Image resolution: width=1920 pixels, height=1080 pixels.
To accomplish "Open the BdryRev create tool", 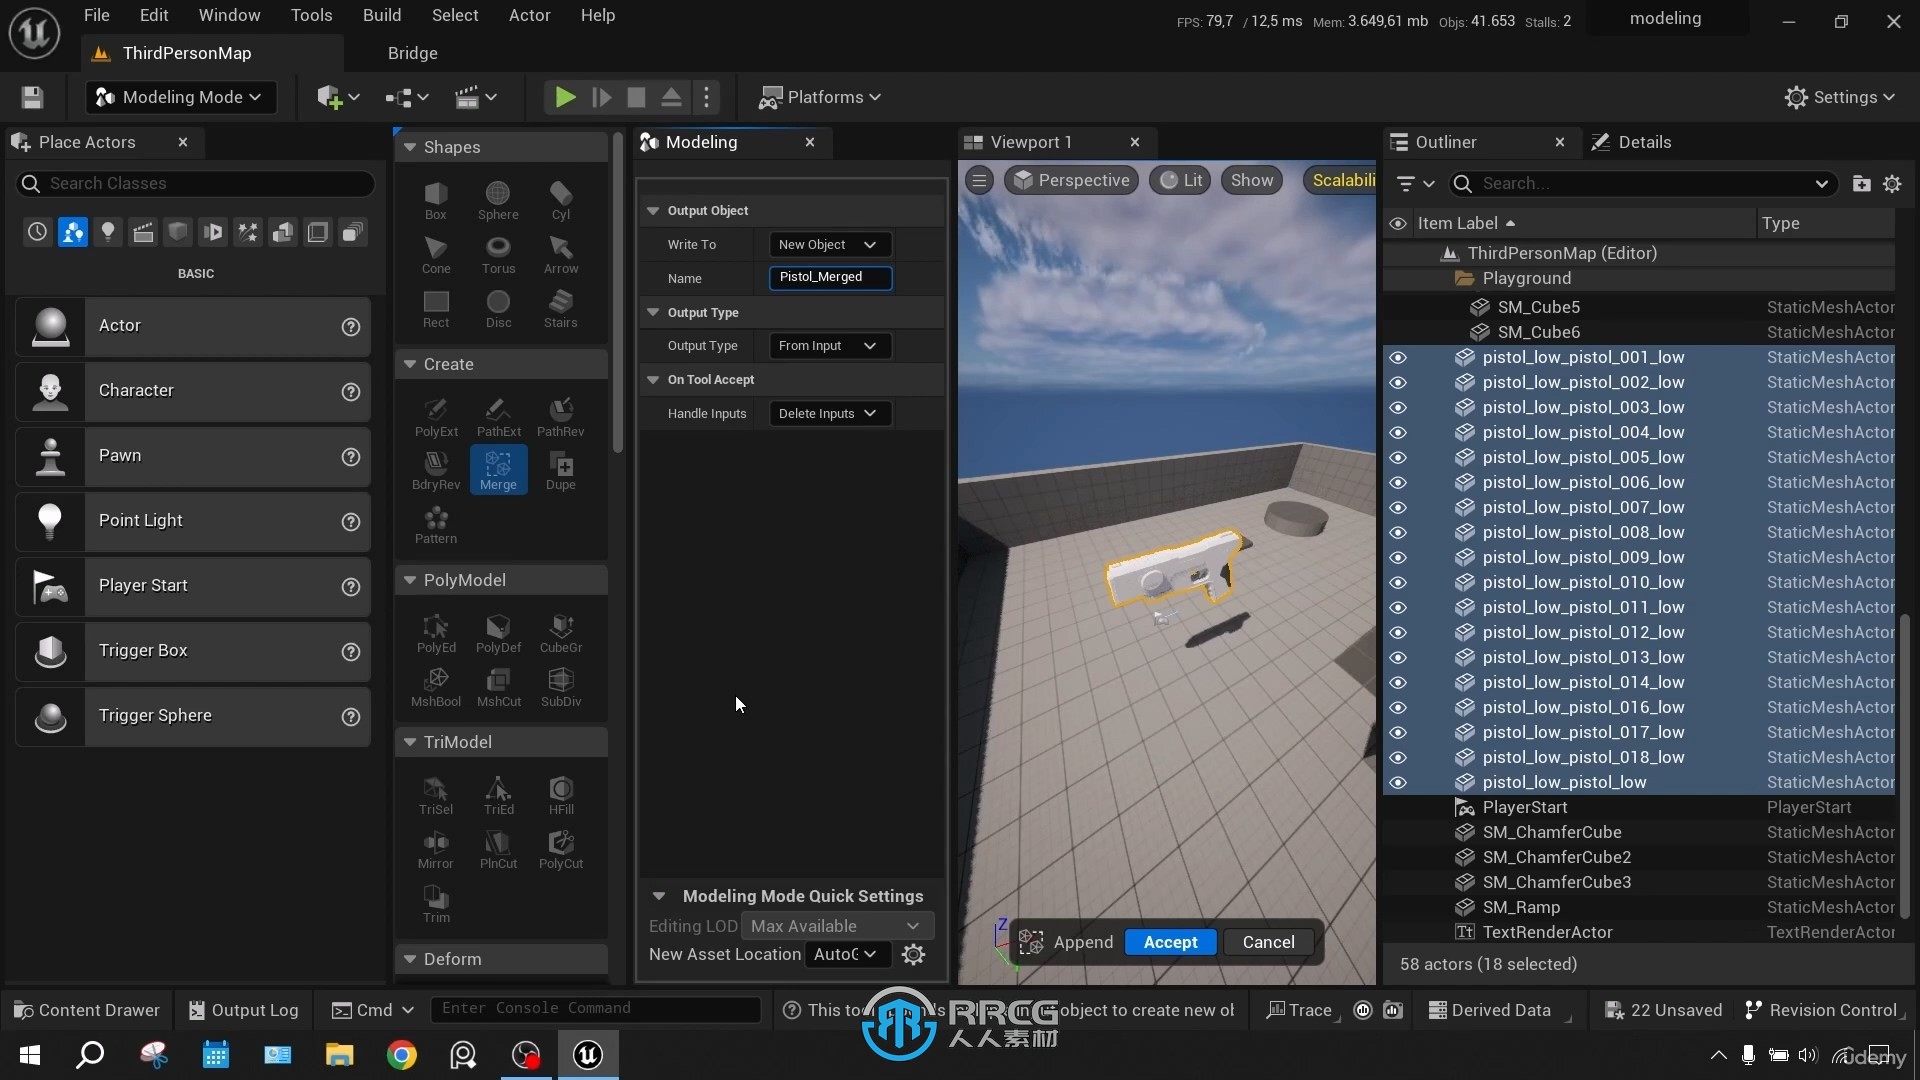I will (x=436, y=470).
